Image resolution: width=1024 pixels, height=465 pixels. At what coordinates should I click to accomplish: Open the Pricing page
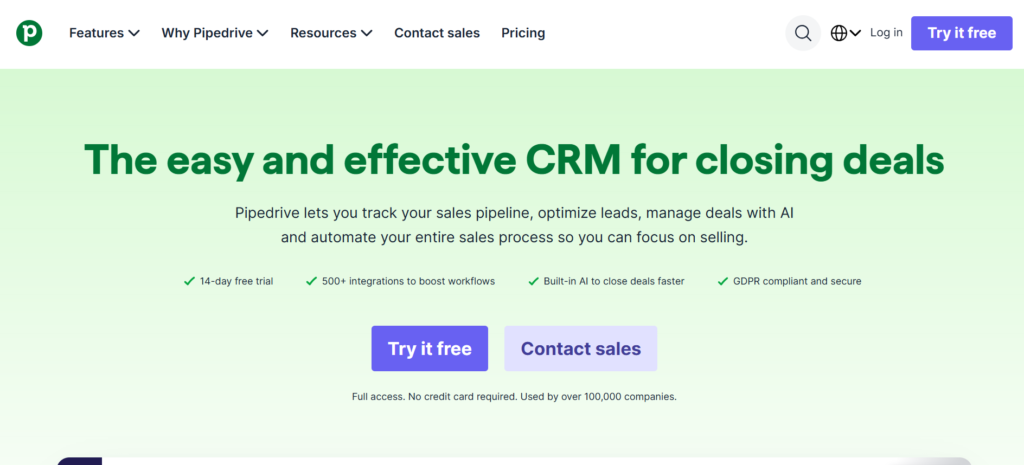point(523,33)
